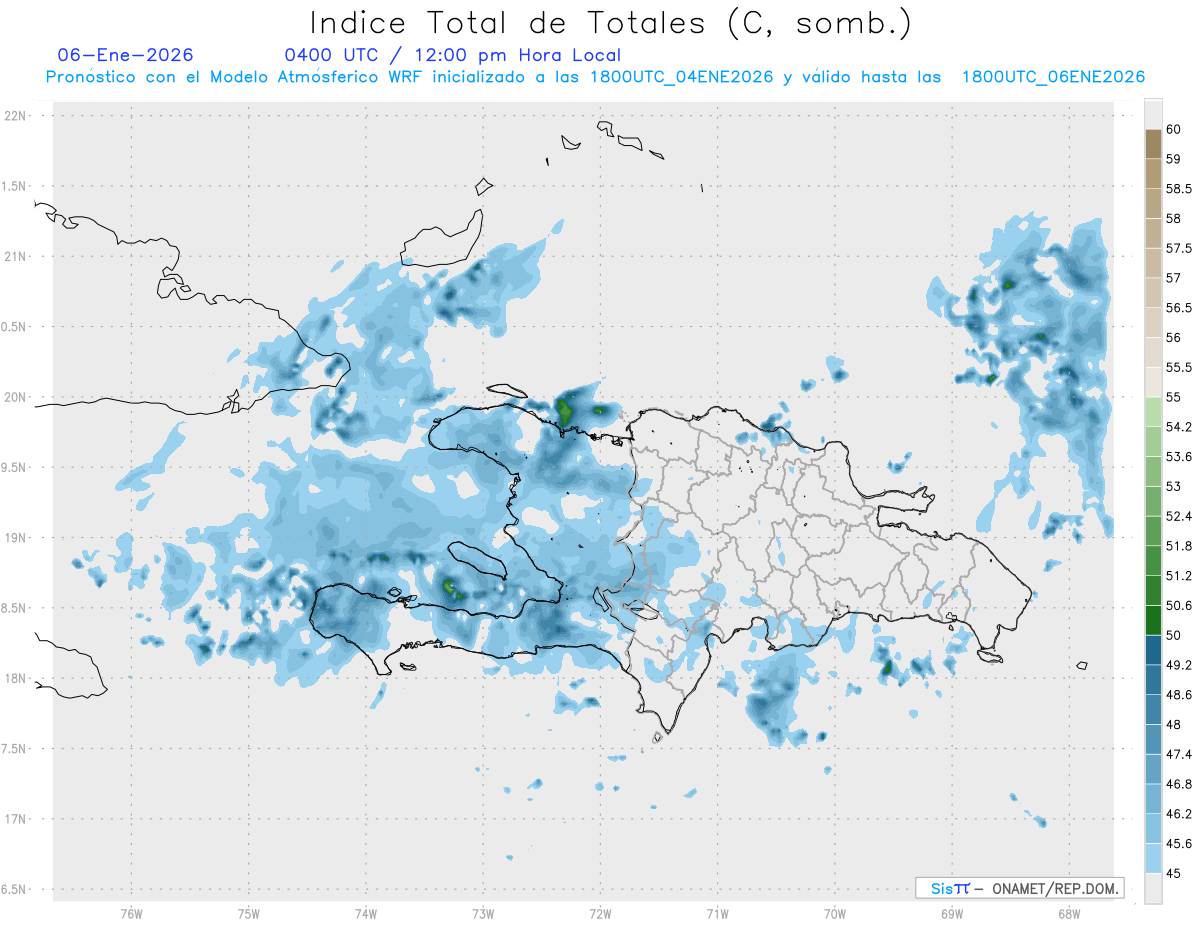Click the colorbar value '51.8'
This screenshot has width=1200, height=927.
click(x=1178, y=546)
